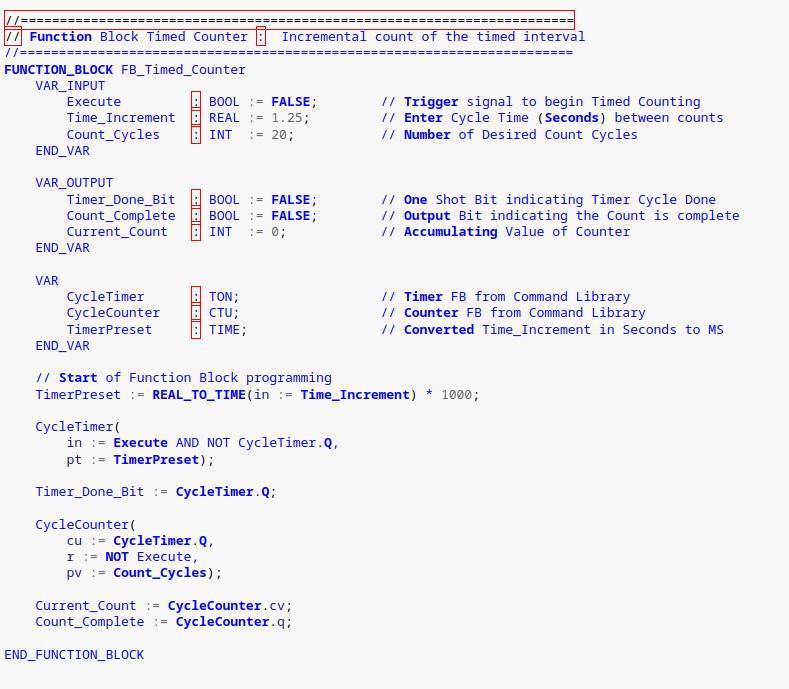Viewport: 789px width, 689px height.
Task: Click the Count_Cycles declaration in VAR_INPUT
Action: (x=113, y=135)
